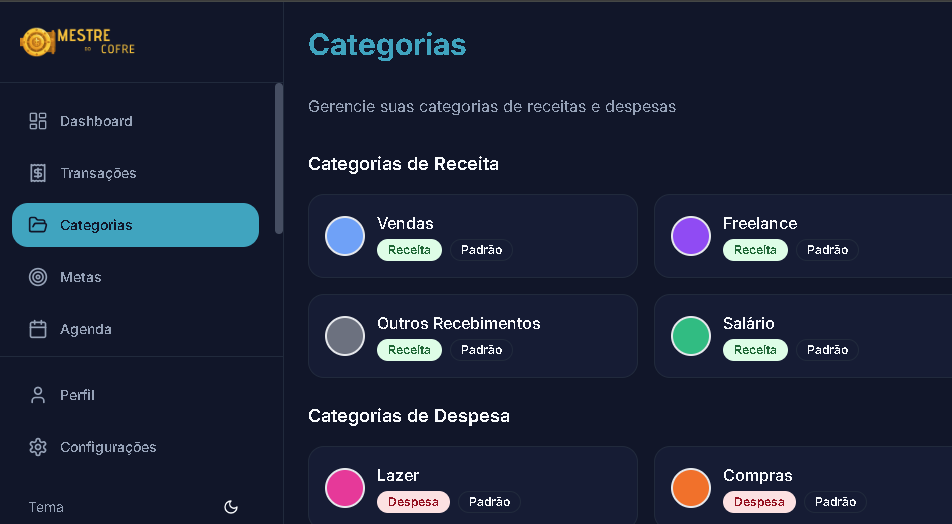Open the Transações menu item

98,173
